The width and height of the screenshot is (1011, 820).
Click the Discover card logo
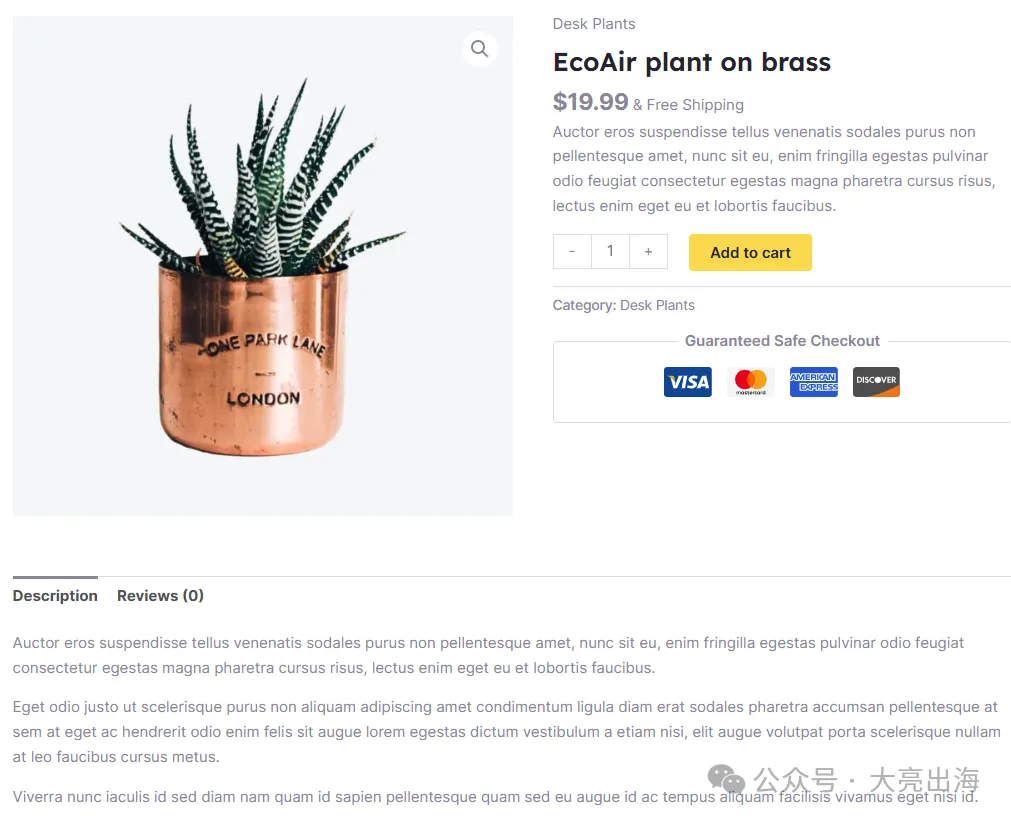pyautogui.click(x=876, y=382)
